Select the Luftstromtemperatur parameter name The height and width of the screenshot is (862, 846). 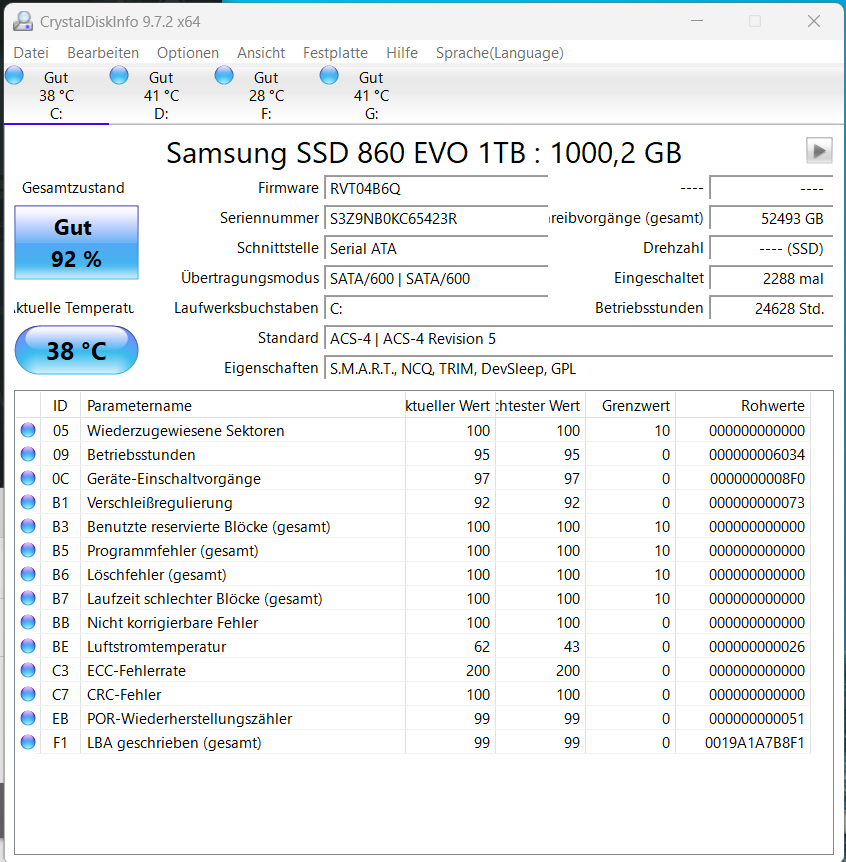156,646
